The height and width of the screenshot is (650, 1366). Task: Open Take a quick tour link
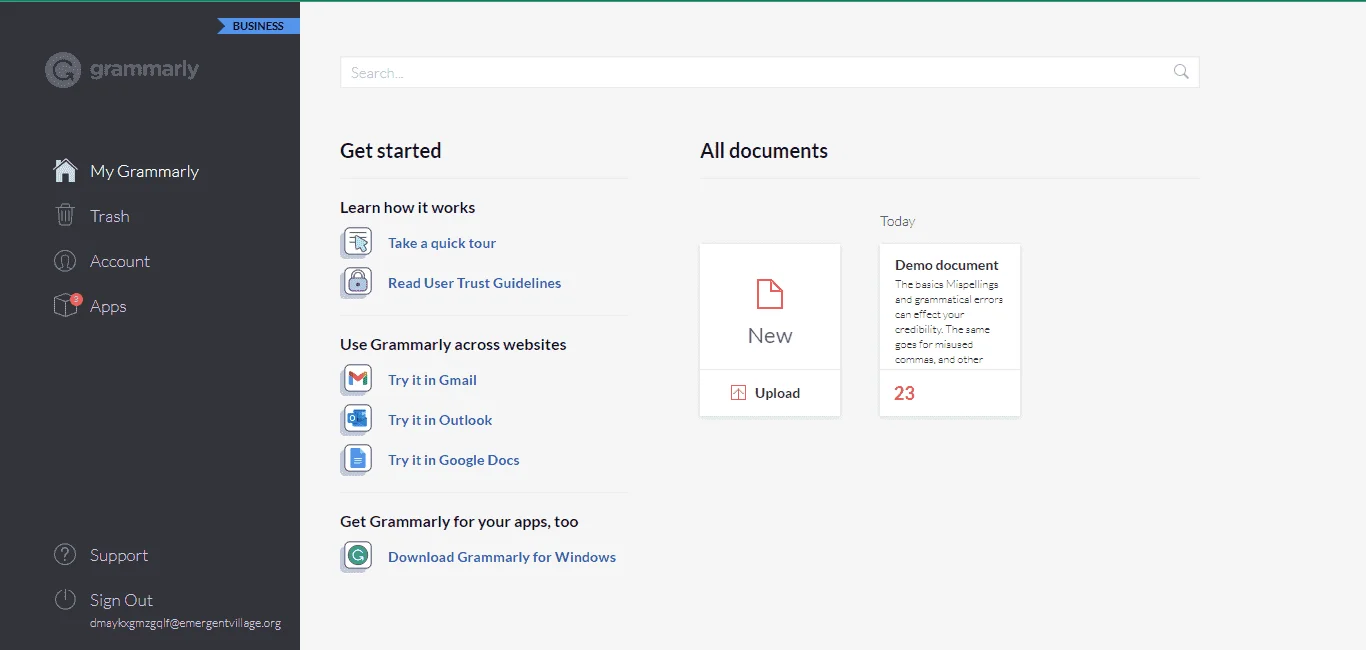(x=442, y=243)
